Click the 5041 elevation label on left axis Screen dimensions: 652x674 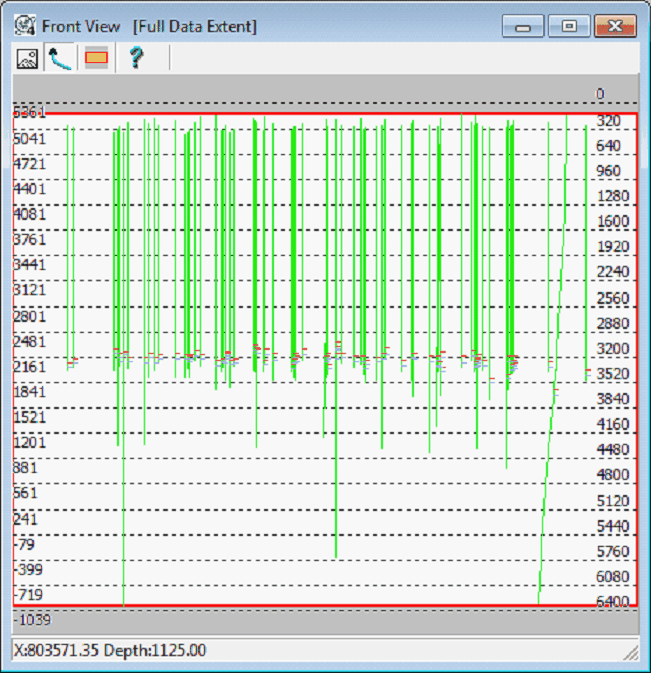click(30, 138)
